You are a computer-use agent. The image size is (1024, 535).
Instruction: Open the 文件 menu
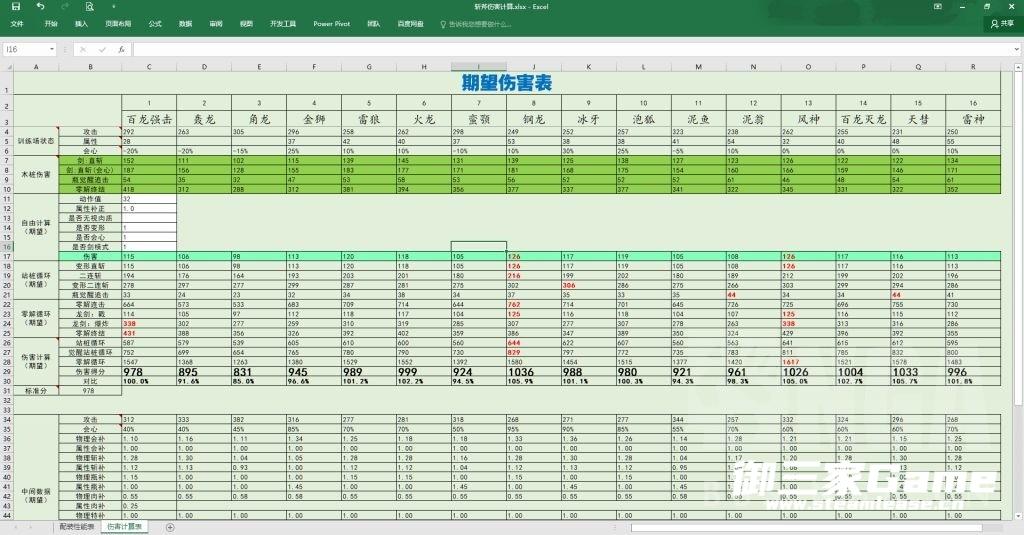17,23
